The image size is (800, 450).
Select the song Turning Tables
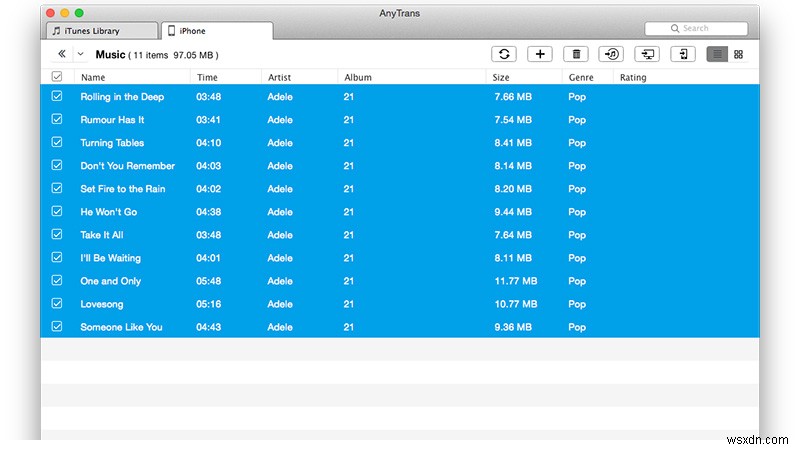[x=112, y=142]
